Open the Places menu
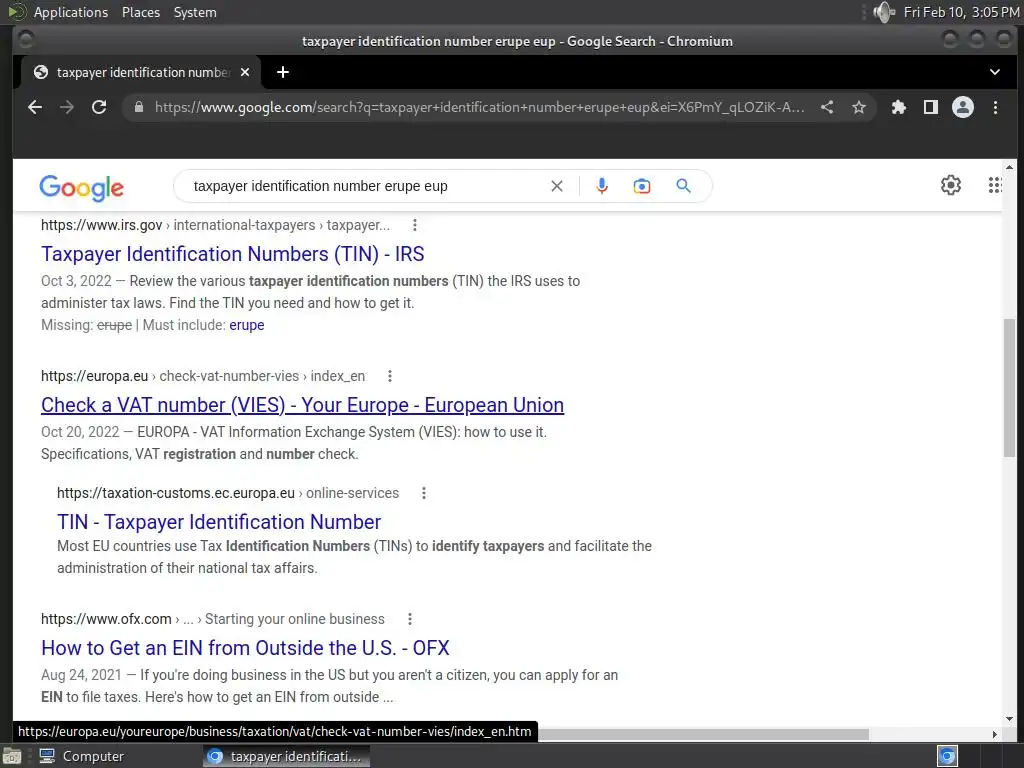 140,12
